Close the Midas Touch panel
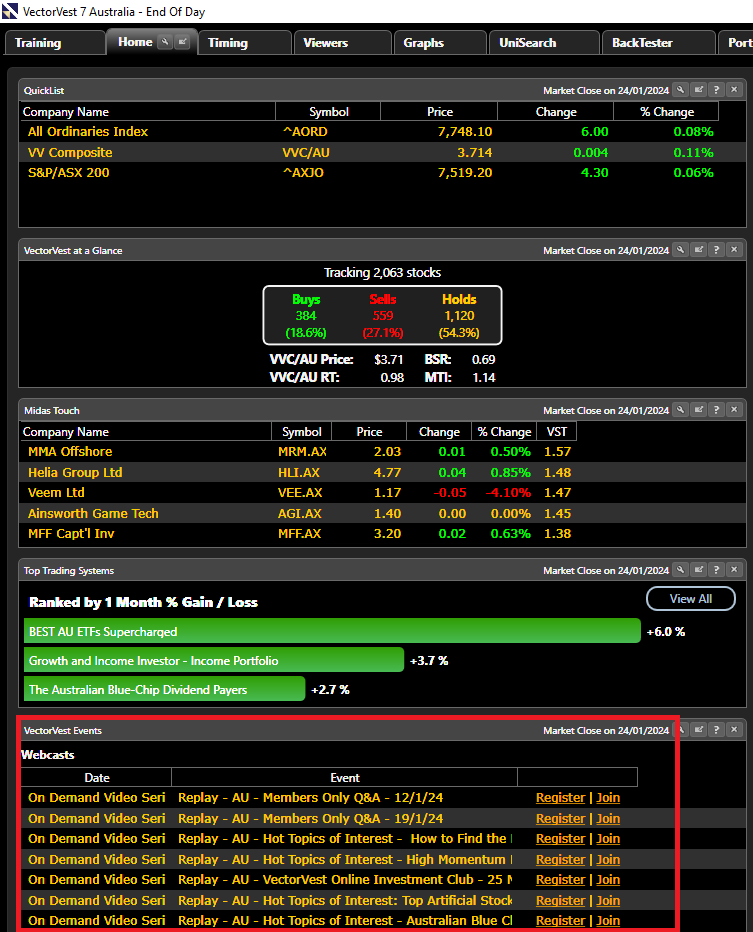Screen dimensions: 753x932 [735, 410]
